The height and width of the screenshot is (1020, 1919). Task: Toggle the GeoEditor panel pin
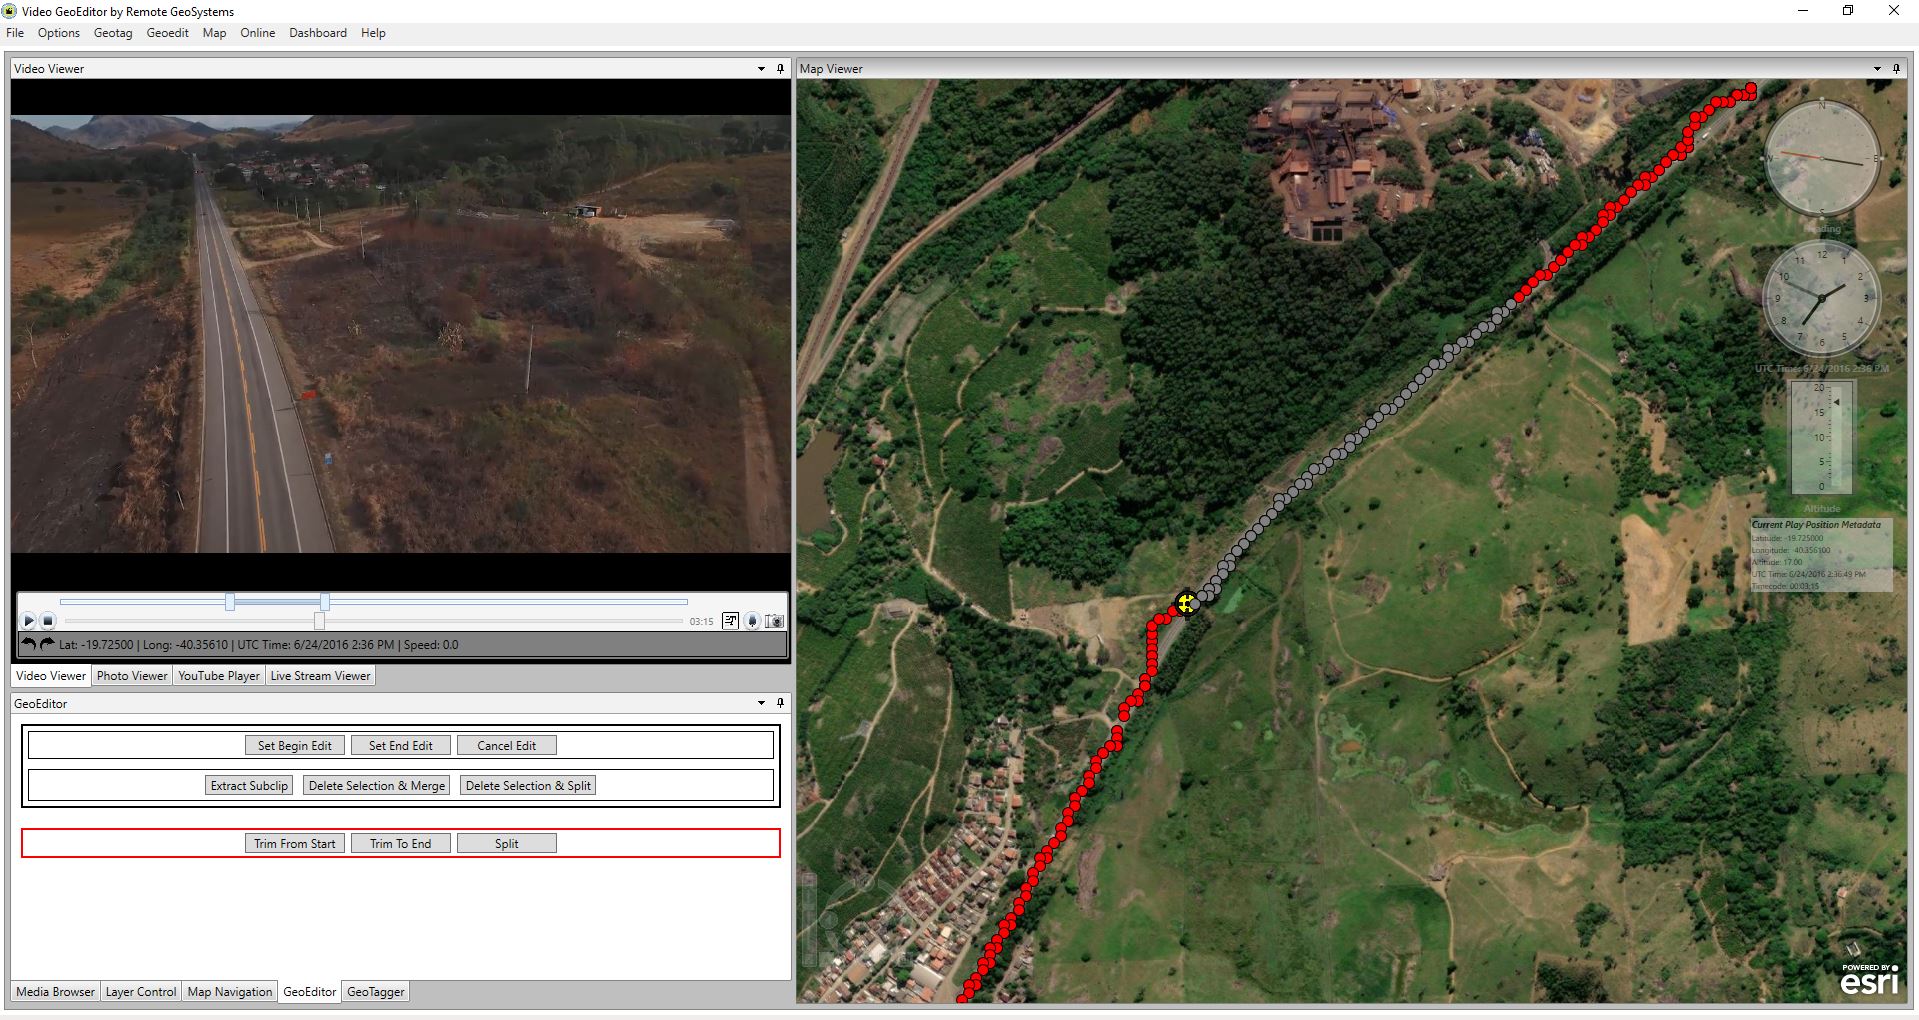point(780,704)
